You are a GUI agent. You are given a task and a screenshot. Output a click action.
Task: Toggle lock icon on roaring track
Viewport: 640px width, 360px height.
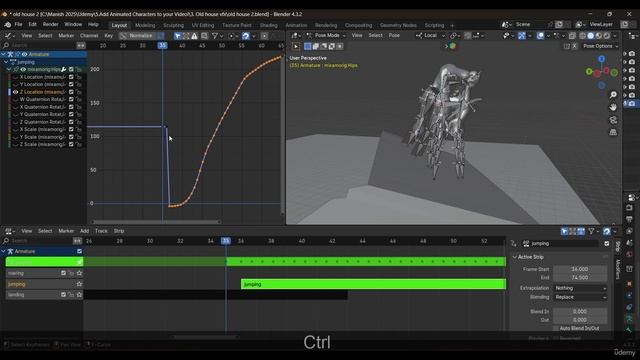(71, 273)
